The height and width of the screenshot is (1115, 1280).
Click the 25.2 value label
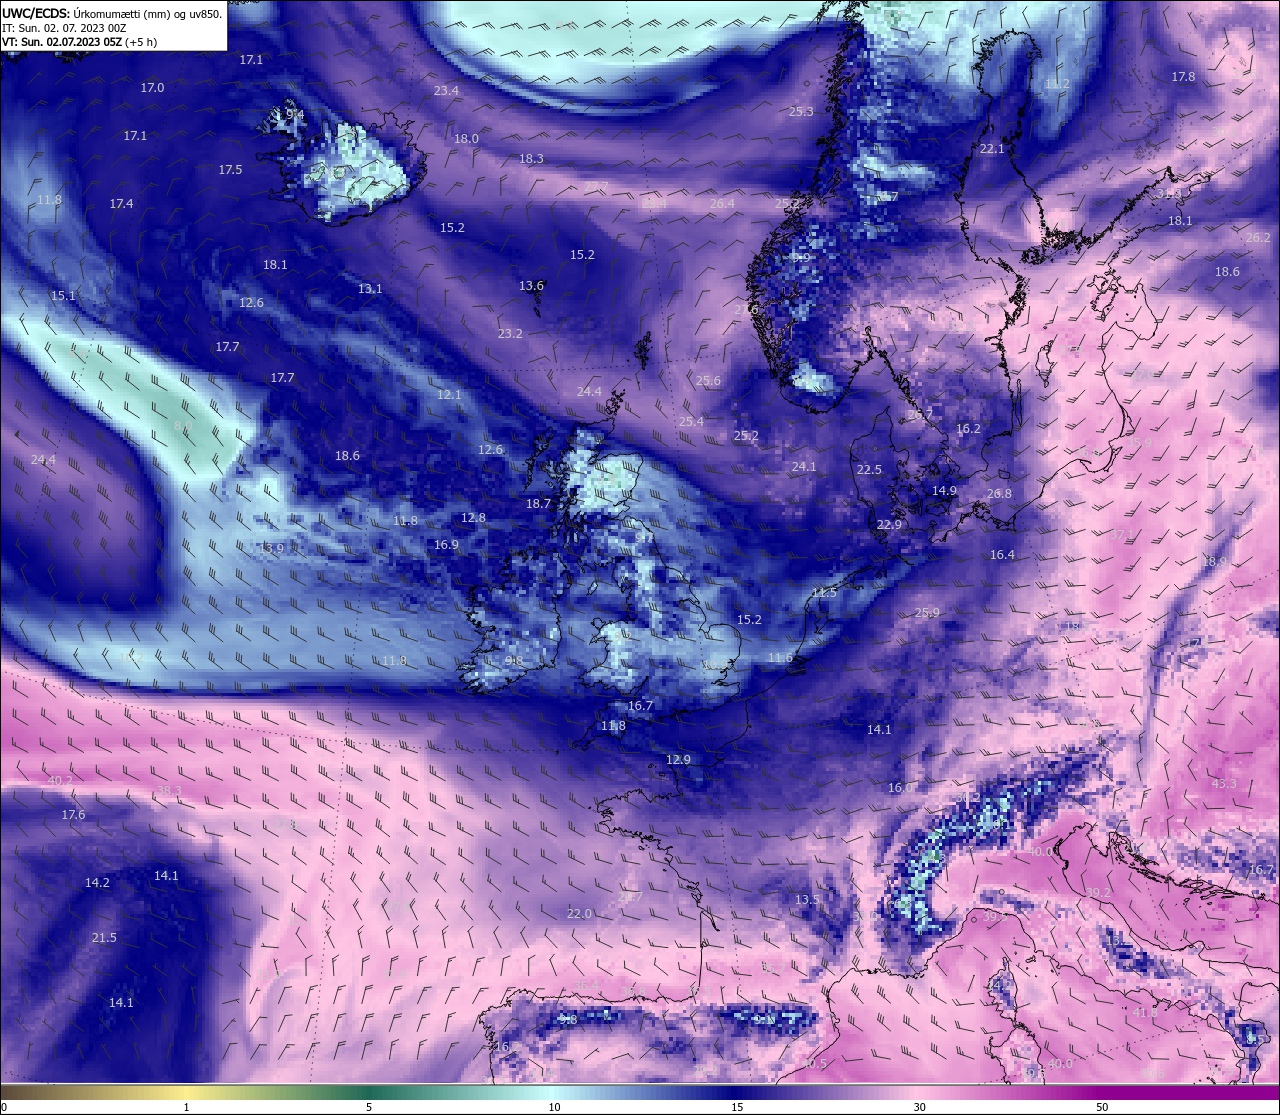(x=746, y=436)
